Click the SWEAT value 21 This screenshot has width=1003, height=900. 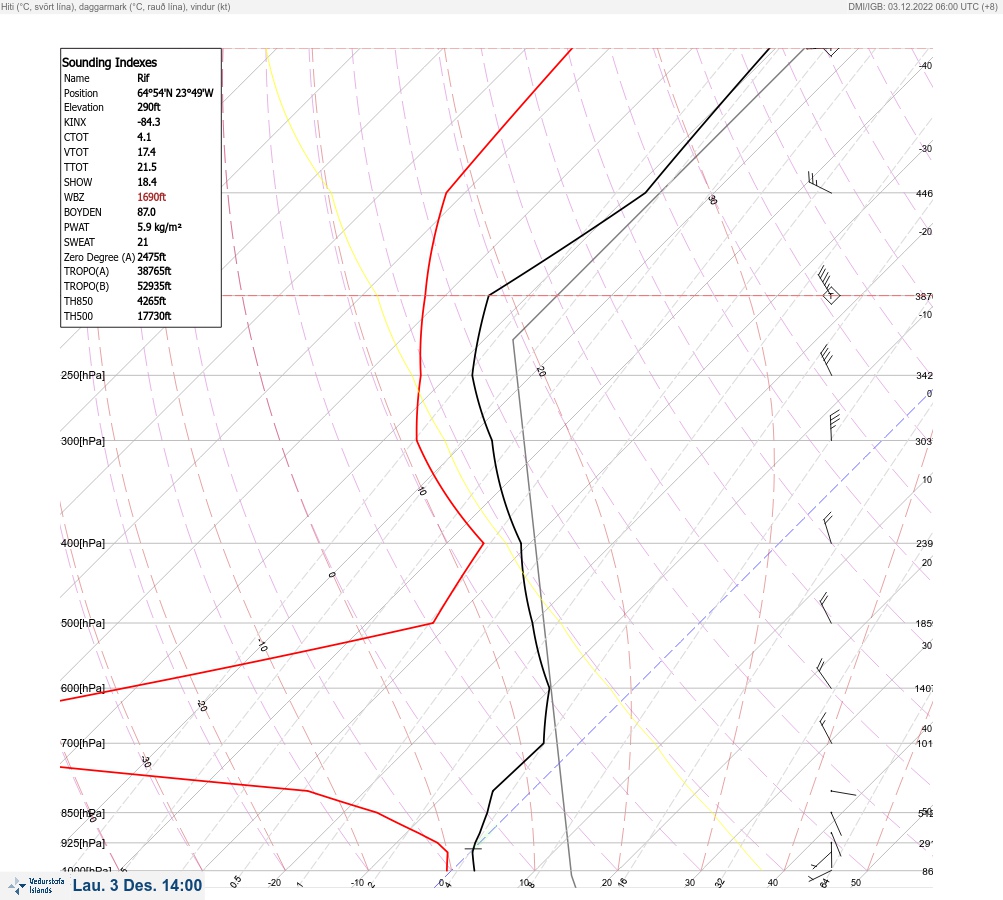(x=143, y=242)
